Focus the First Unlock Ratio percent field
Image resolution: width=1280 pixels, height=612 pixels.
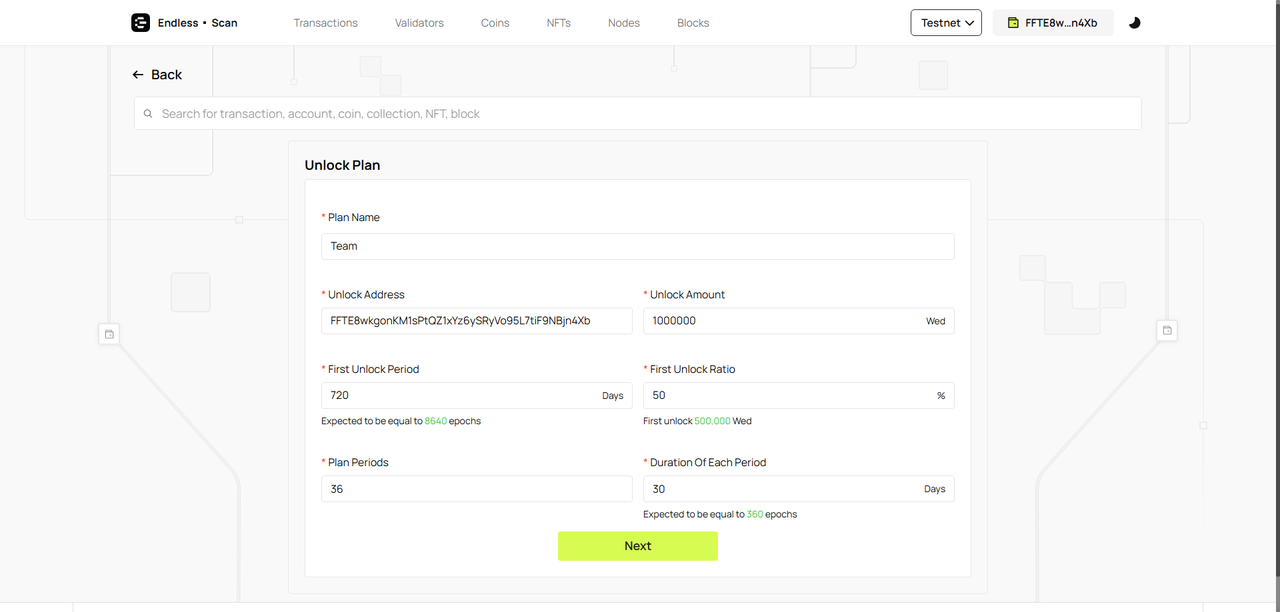point(785,395)
